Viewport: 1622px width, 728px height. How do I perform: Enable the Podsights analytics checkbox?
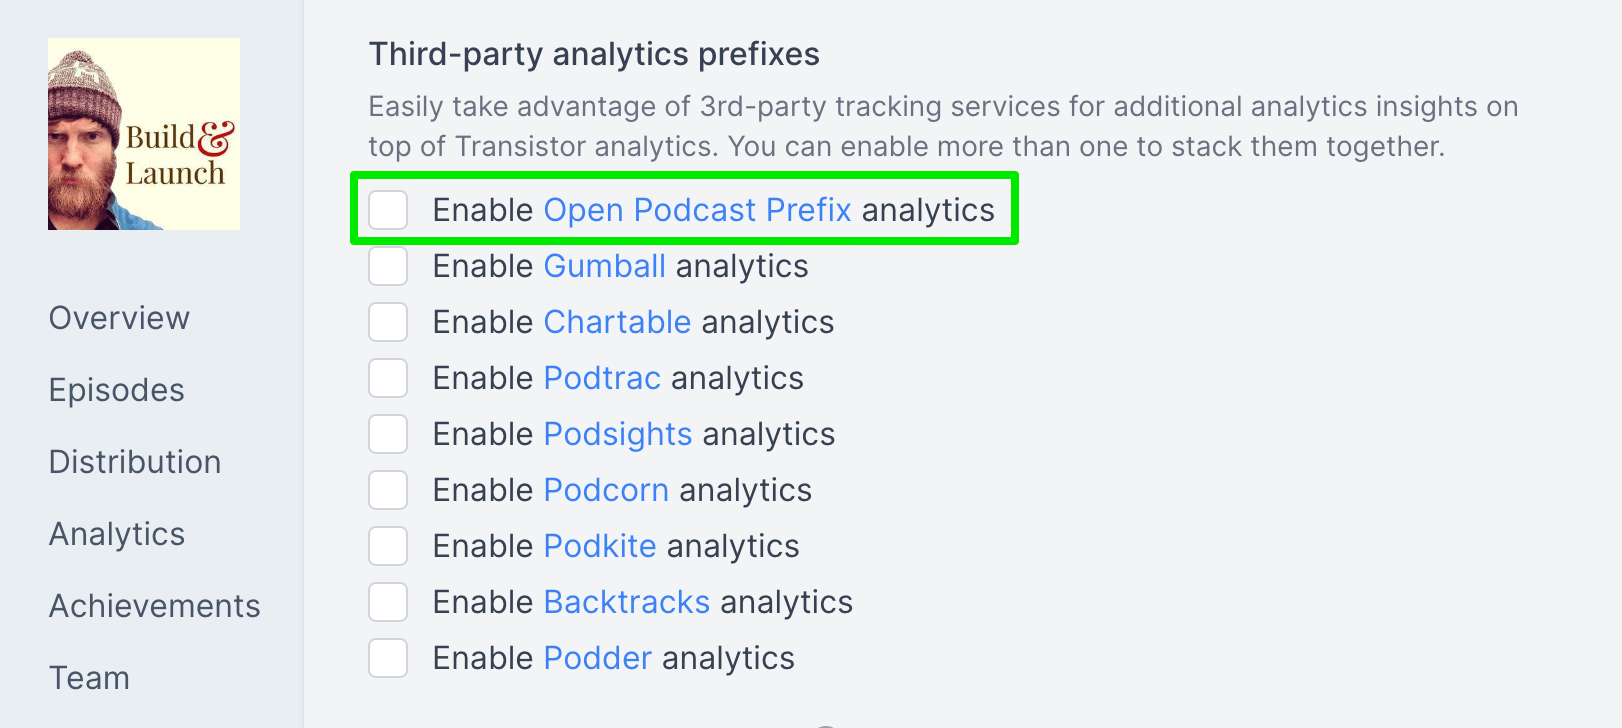[388, 434]
